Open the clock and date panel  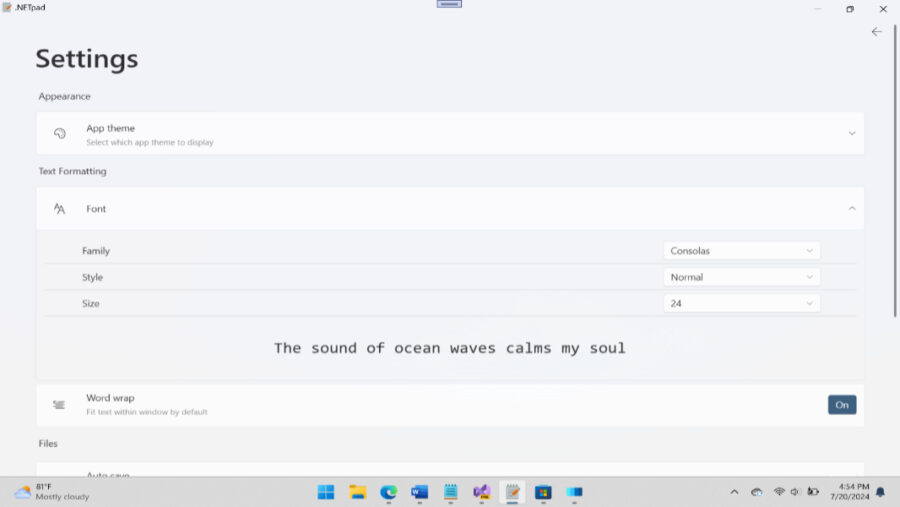coord(853,492)
